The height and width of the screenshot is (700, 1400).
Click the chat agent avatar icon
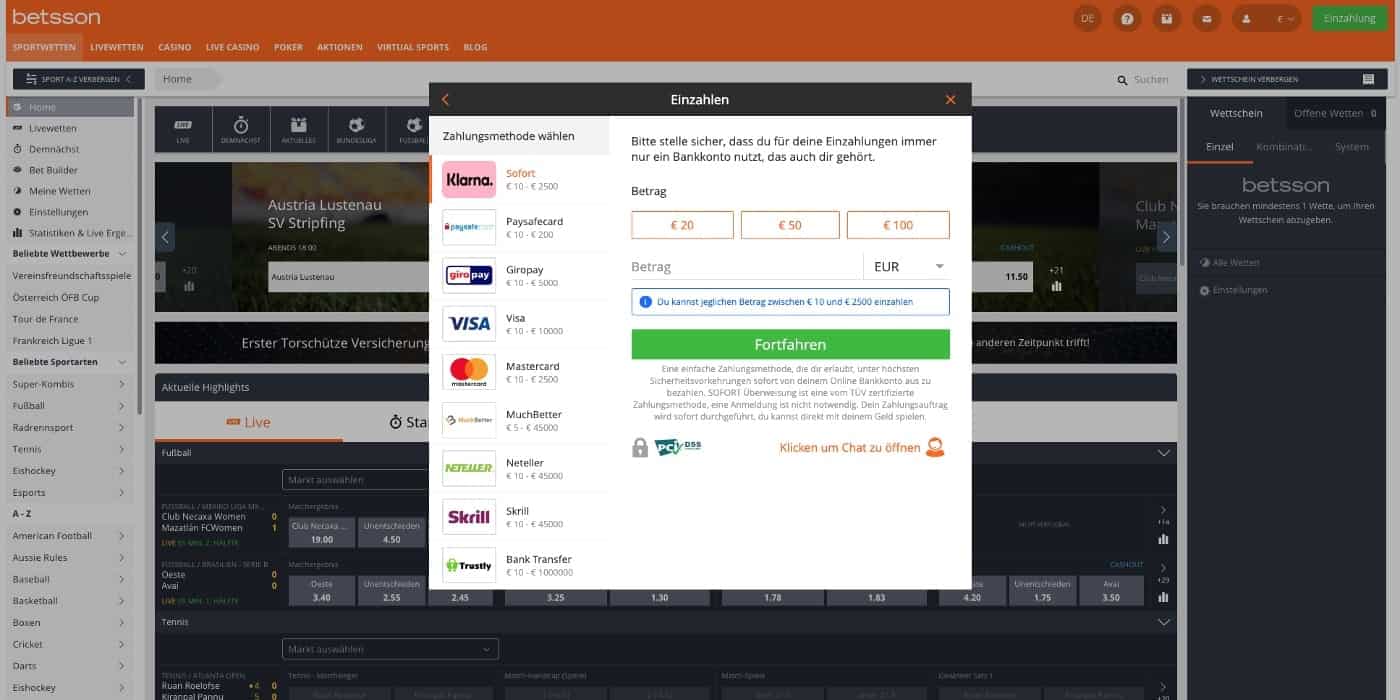pos(935,447)
